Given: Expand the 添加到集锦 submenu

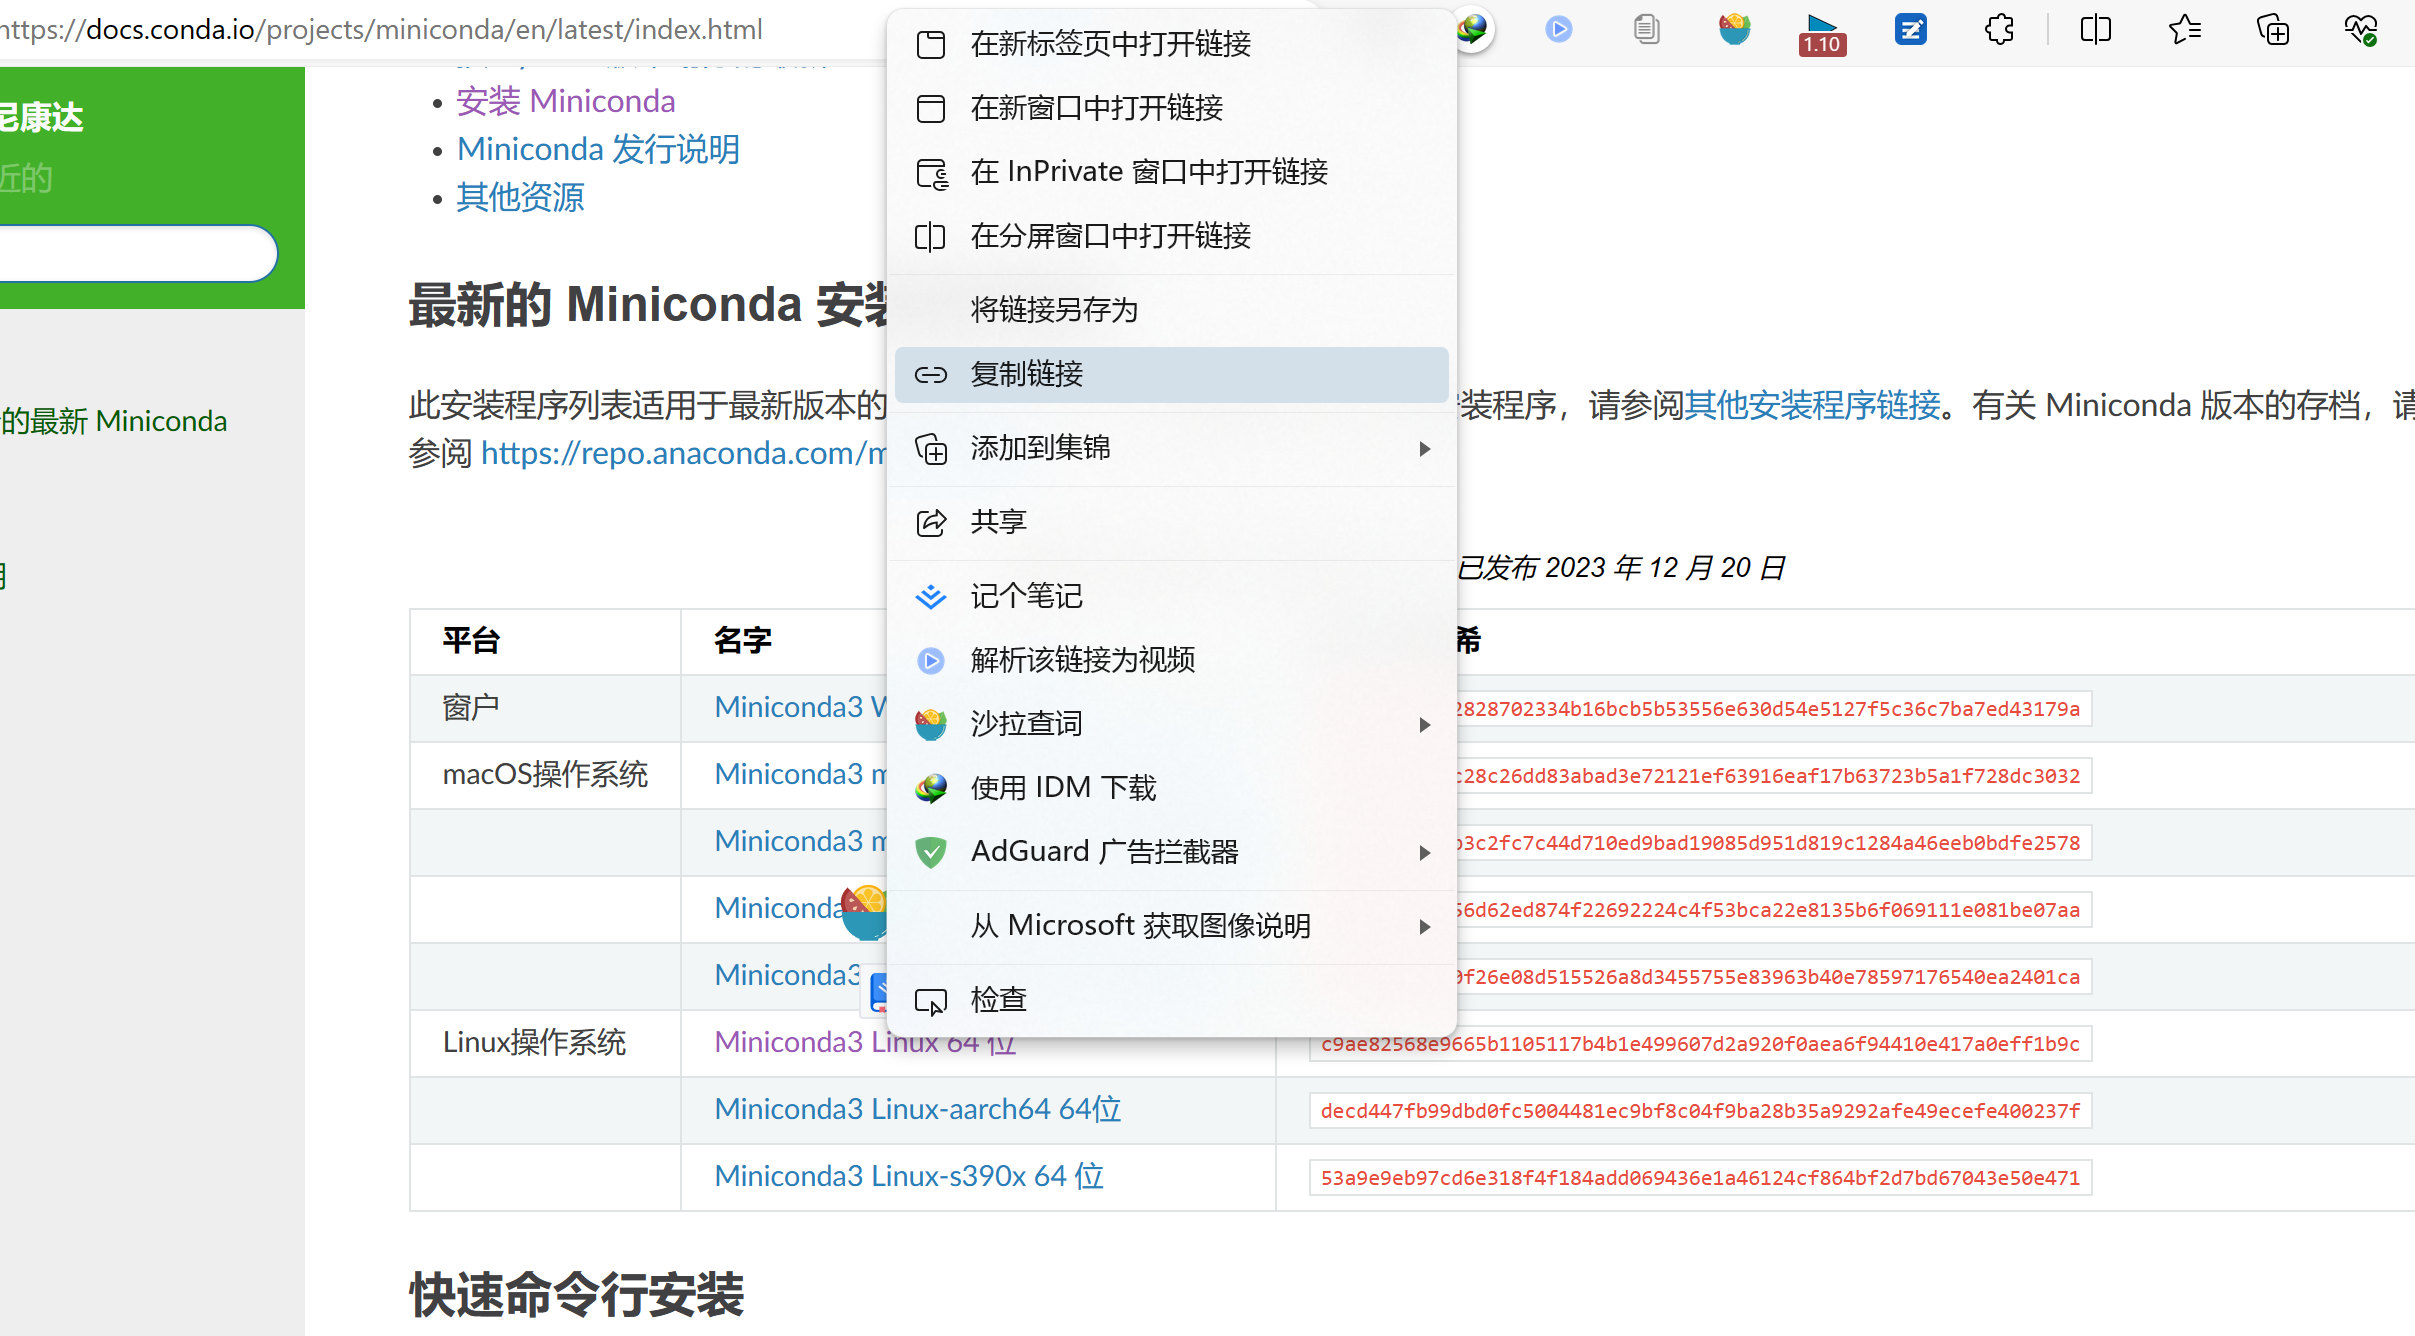Looking at the screenshot, I should tap(1424, 449).
